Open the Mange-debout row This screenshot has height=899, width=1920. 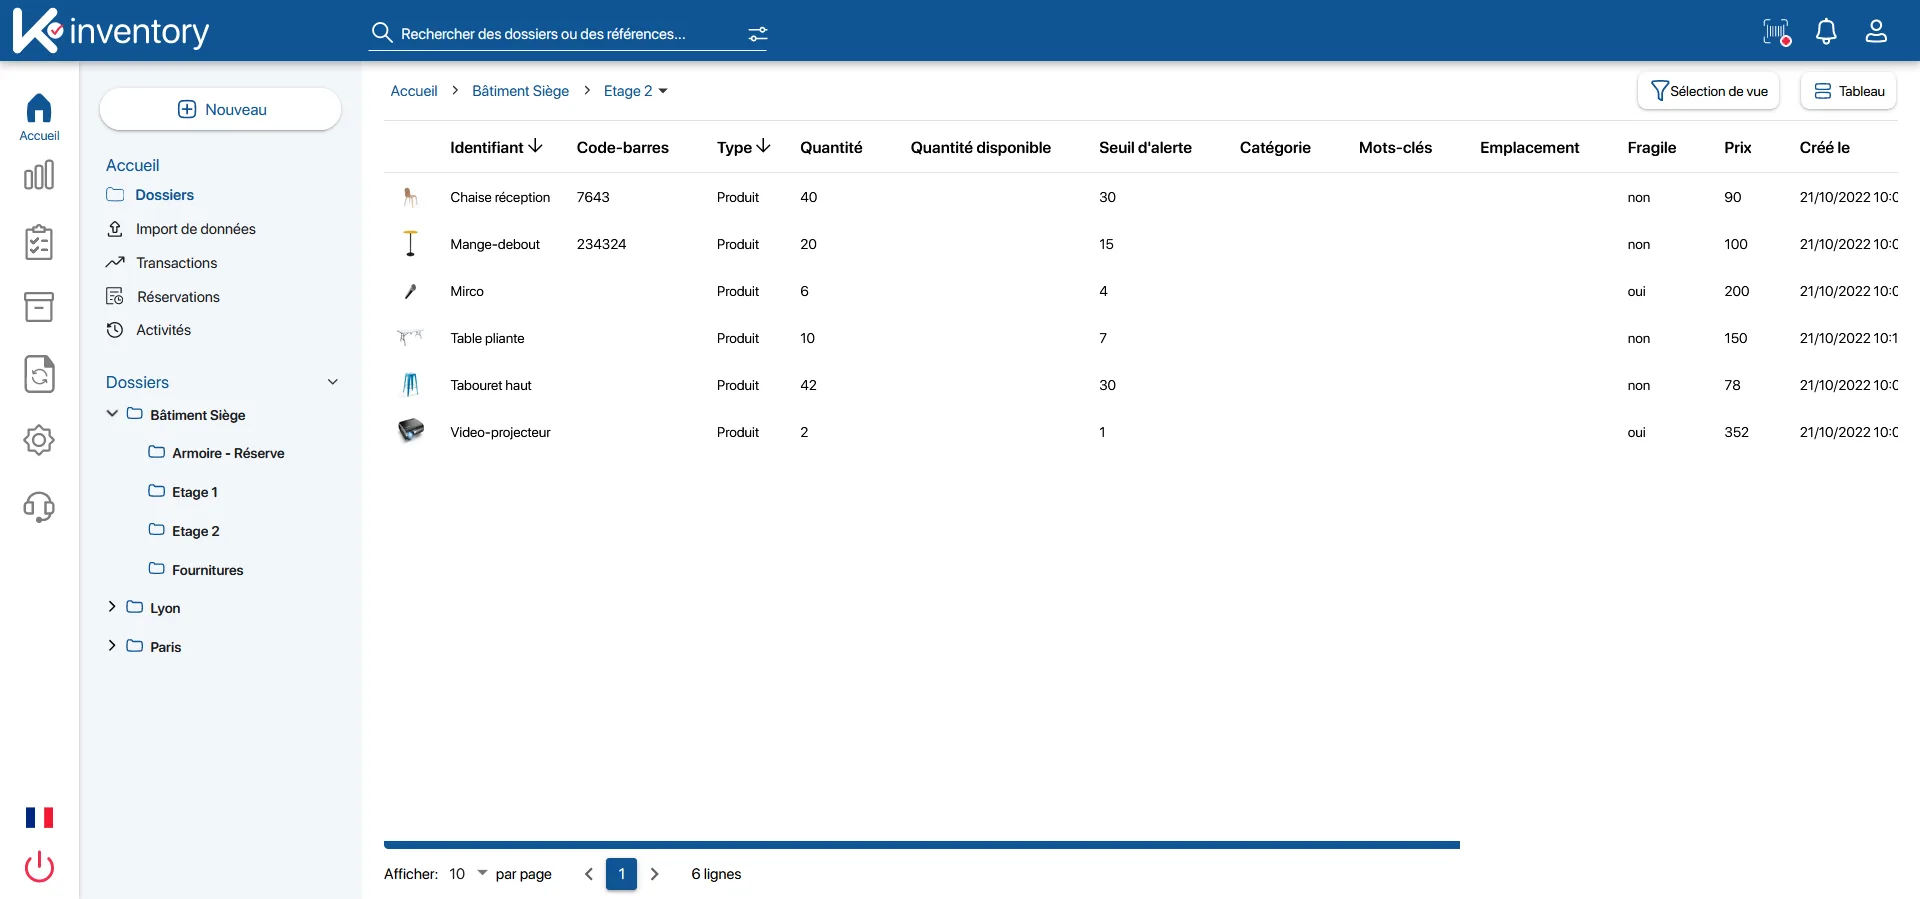coord(1141,244)
